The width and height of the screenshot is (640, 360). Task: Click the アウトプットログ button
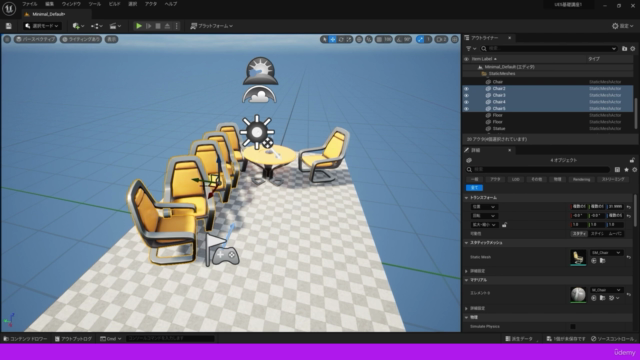pos(73,339)
